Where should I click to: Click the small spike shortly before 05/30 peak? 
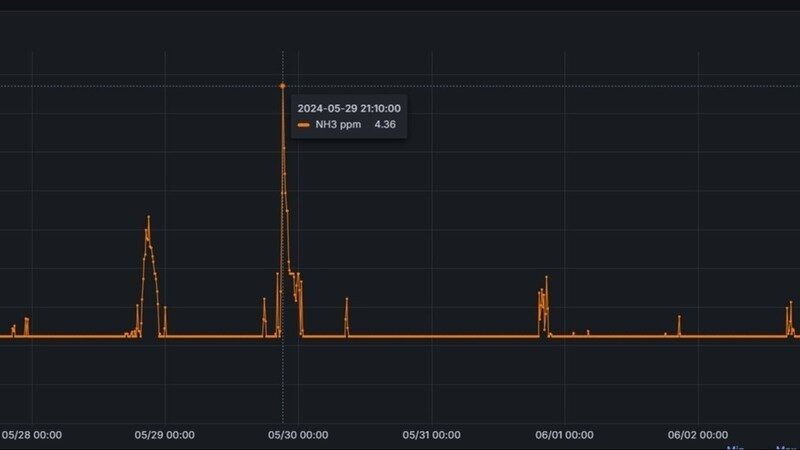point(264,299)
